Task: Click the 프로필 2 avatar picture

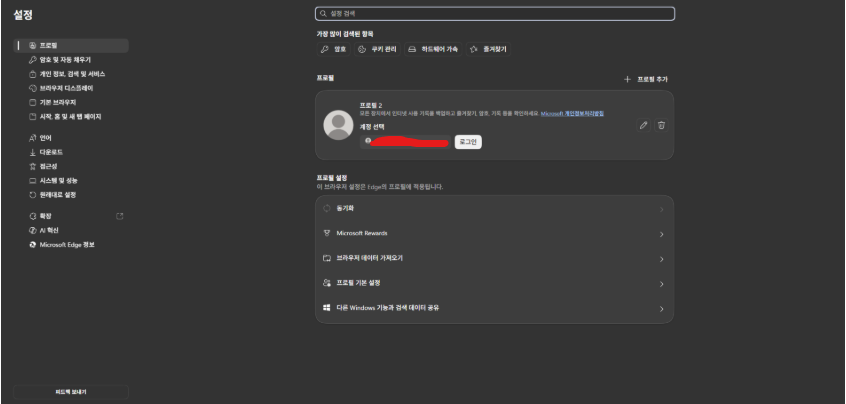Action: 338,125
